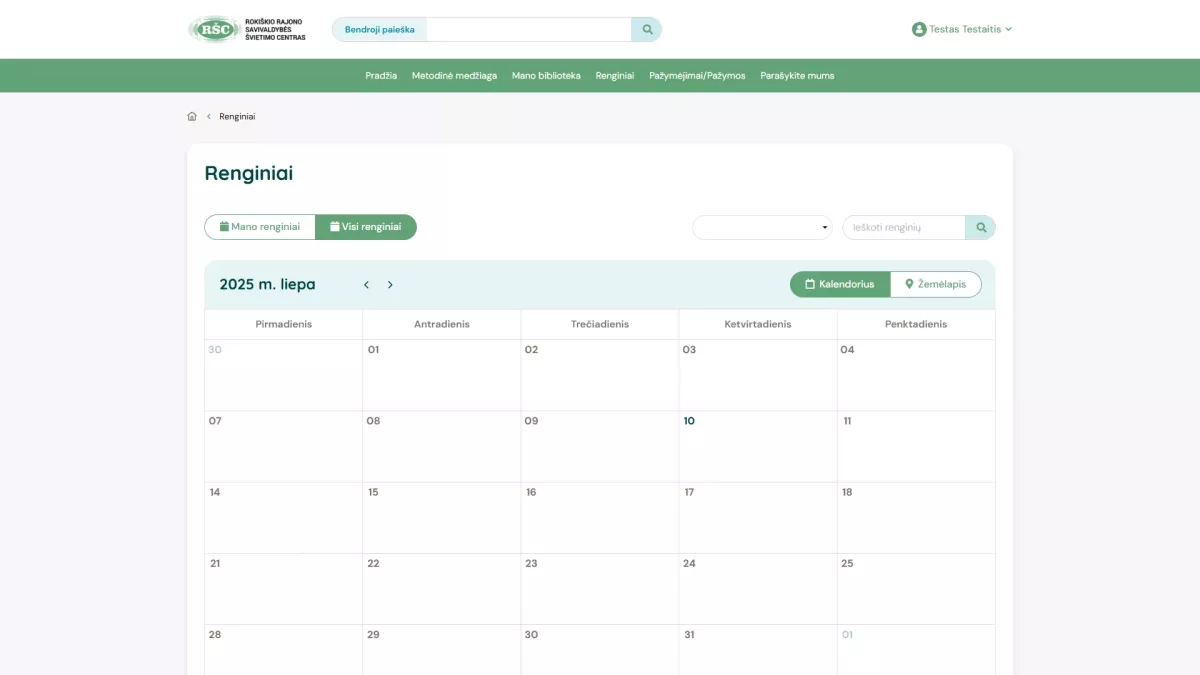
Task: Click the Parašykite mums link
Action: [x=797, y=76]
